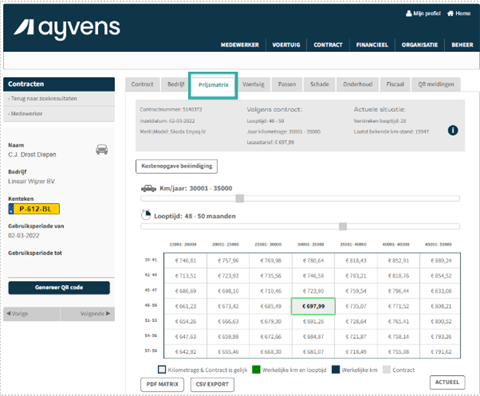Screen dimensions: 480x396
Task: Select price cell € 642,92
Action: tap(186, 352)
